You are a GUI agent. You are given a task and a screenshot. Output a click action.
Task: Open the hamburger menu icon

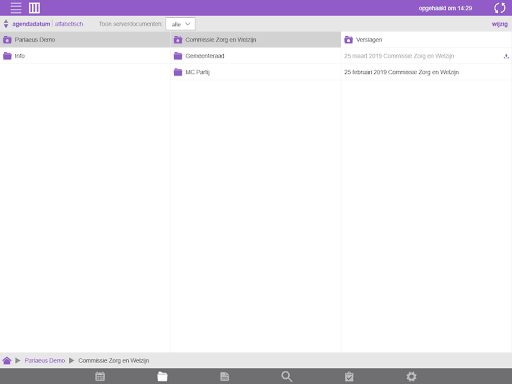16,8
